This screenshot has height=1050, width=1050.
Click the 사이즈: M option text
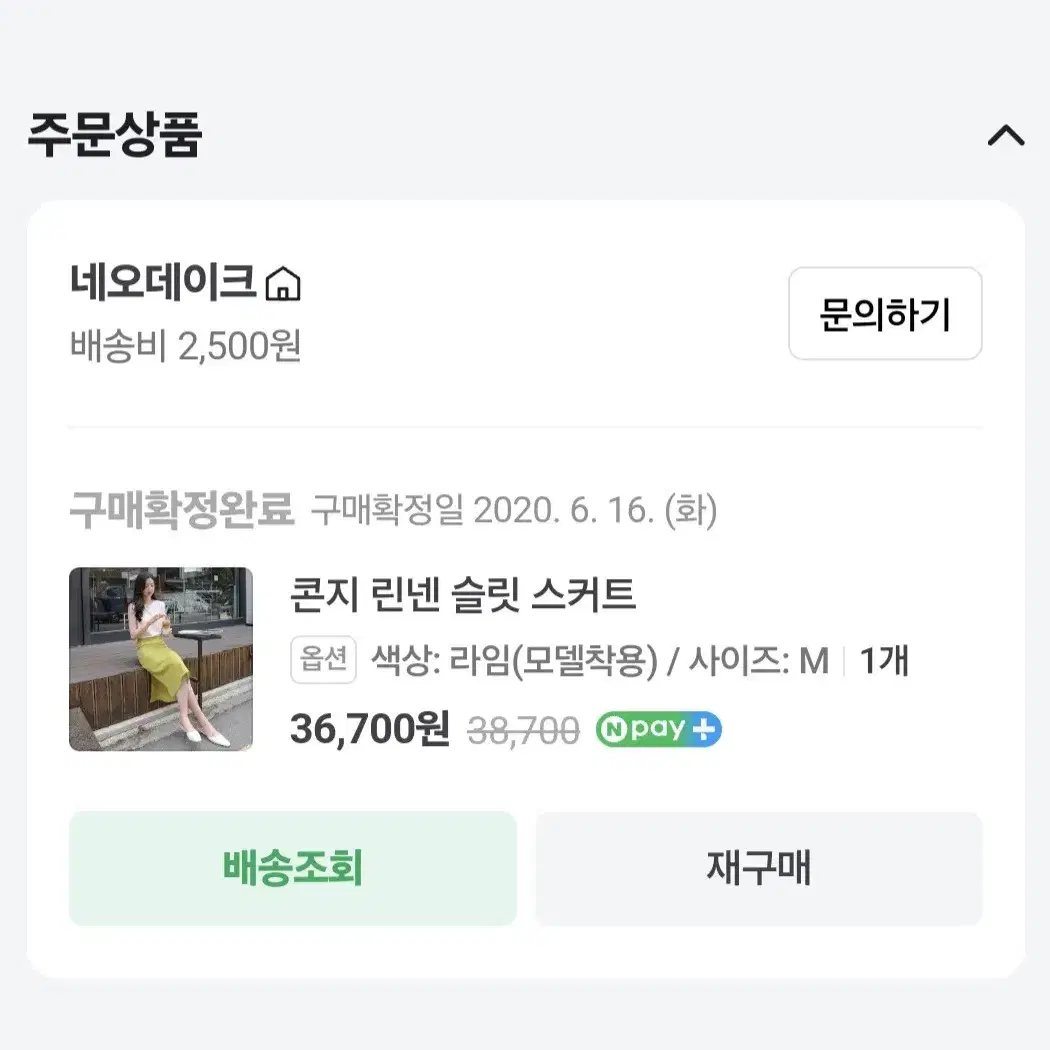759,661
